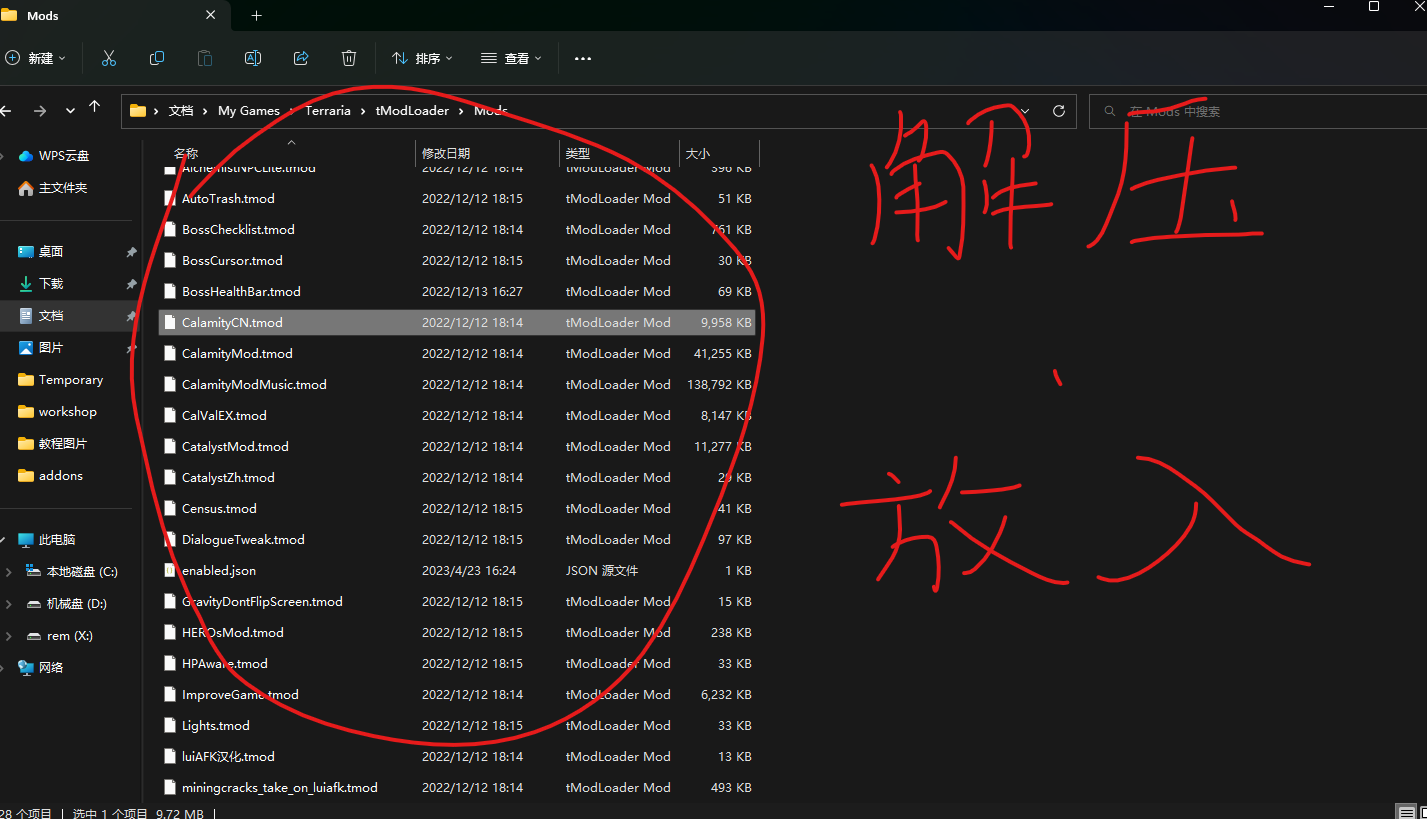The height and width of the screenshot is (819, 1427).
Task: Click the Delete trash can icon
Action: (x=349, y=58)
